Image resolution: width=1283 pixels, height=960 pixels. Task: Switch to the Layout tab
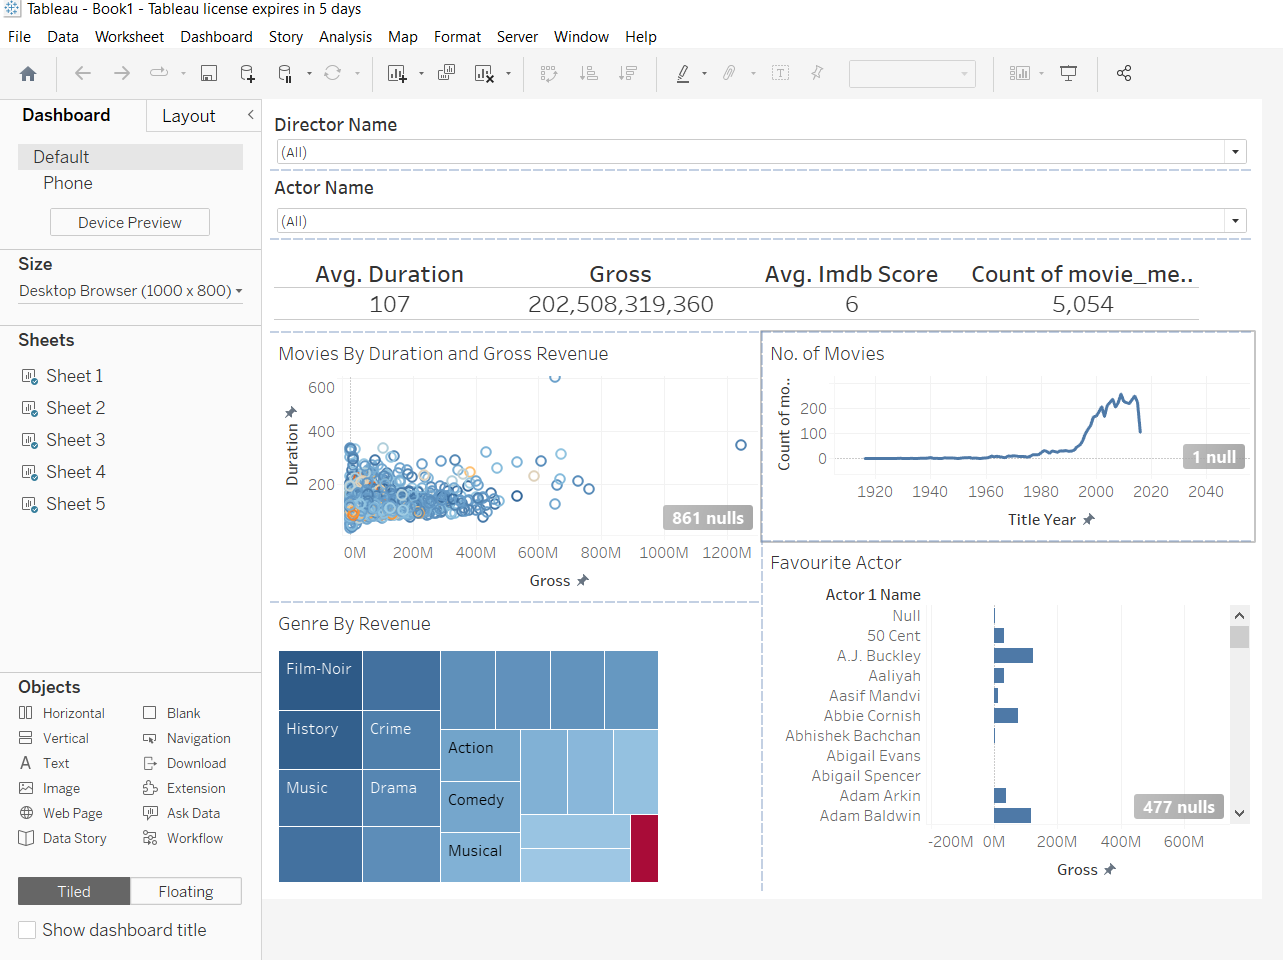[188, 115]
